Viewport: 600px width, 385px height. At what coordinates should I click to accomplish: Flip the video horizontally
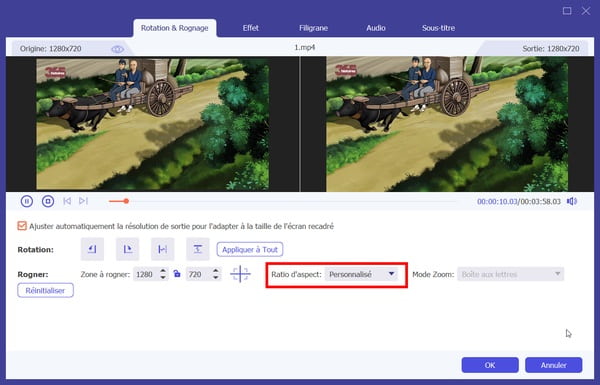coord(163,250)
